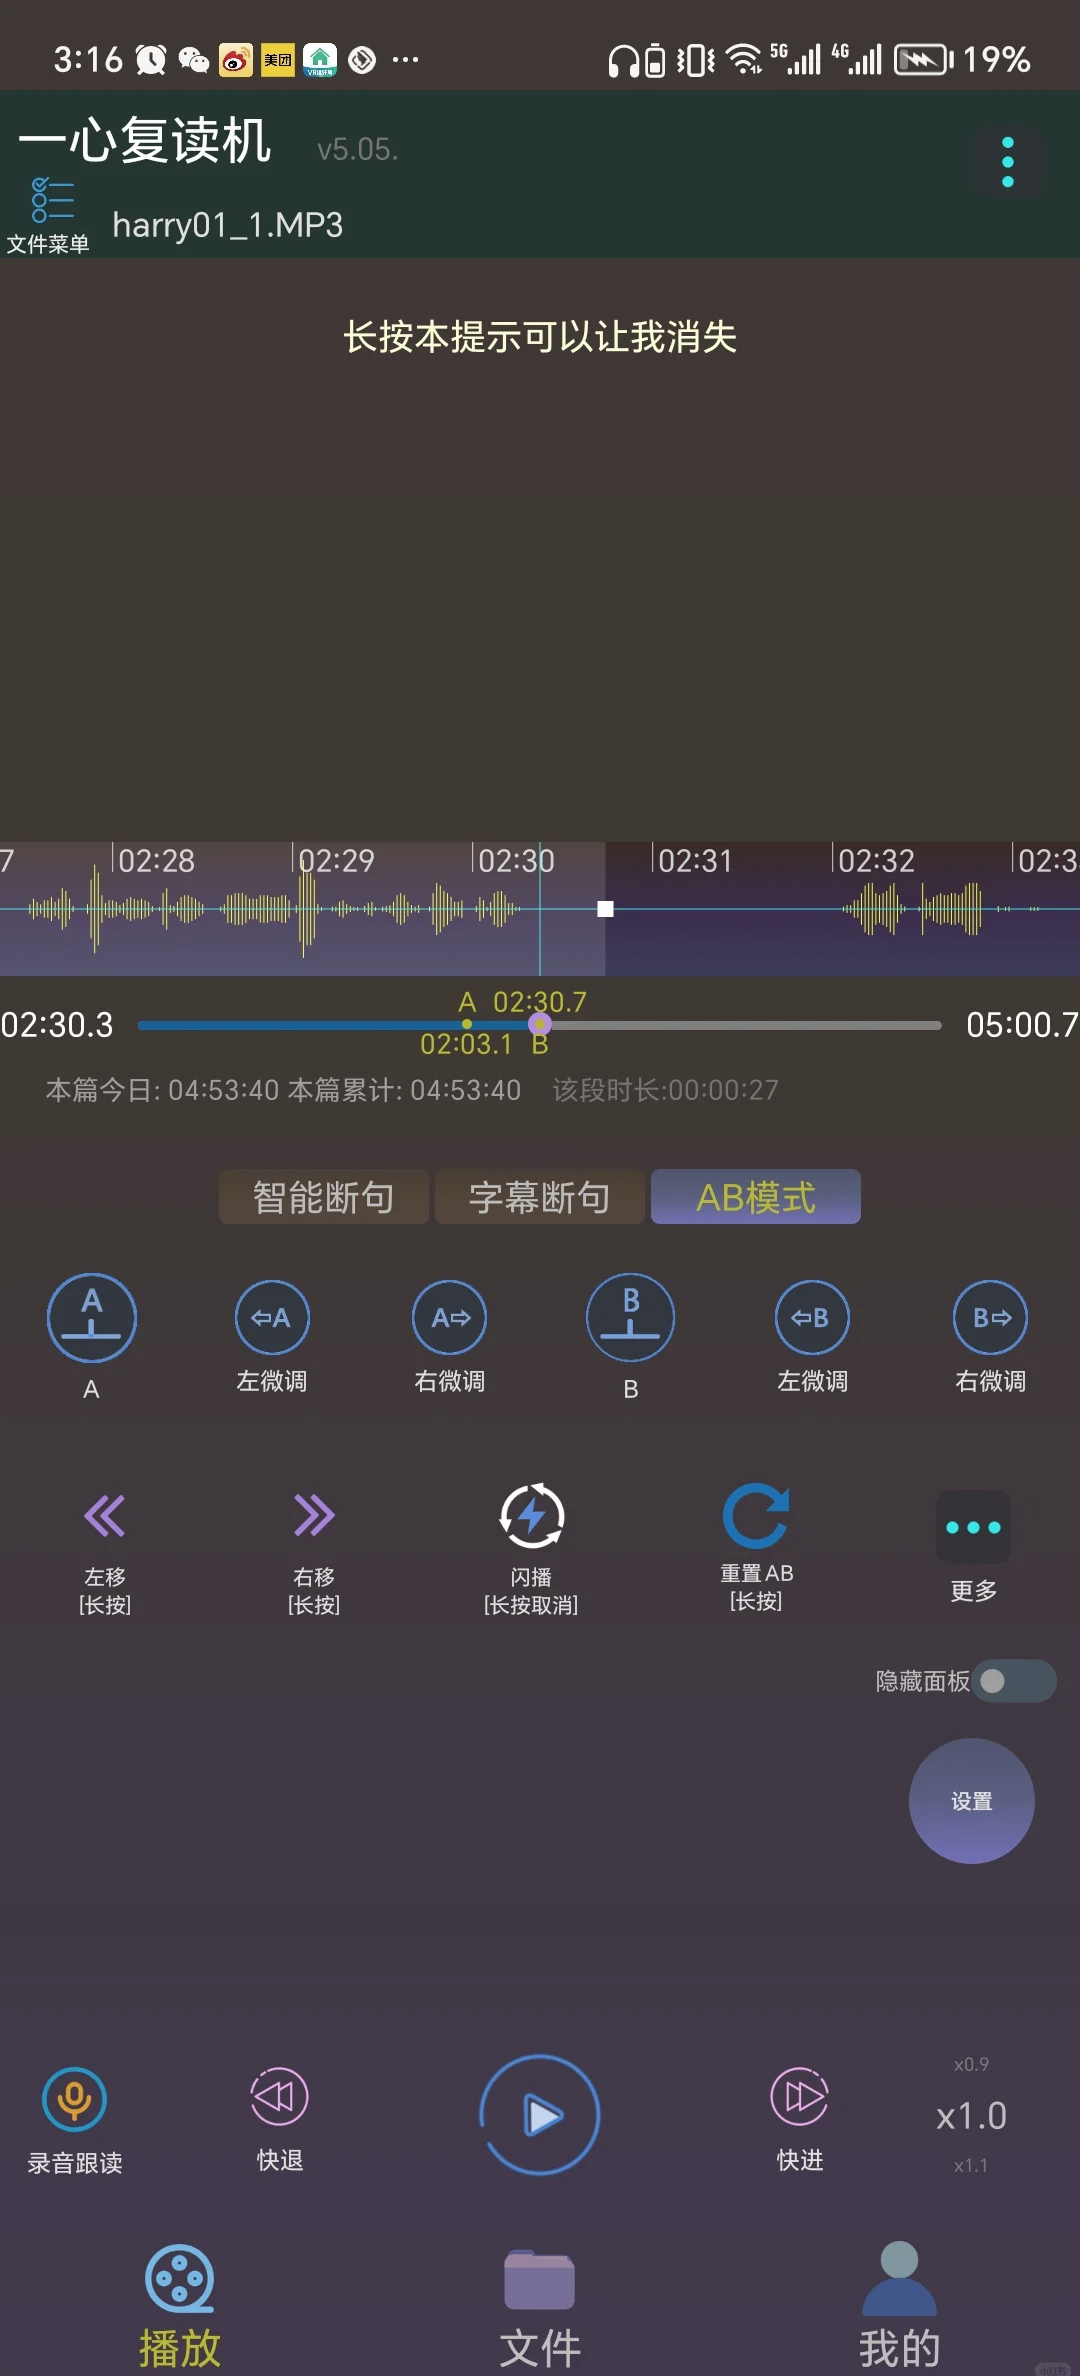Tap the current x1.0 speed value
1080x2376 pixels.
point(971,2116)
